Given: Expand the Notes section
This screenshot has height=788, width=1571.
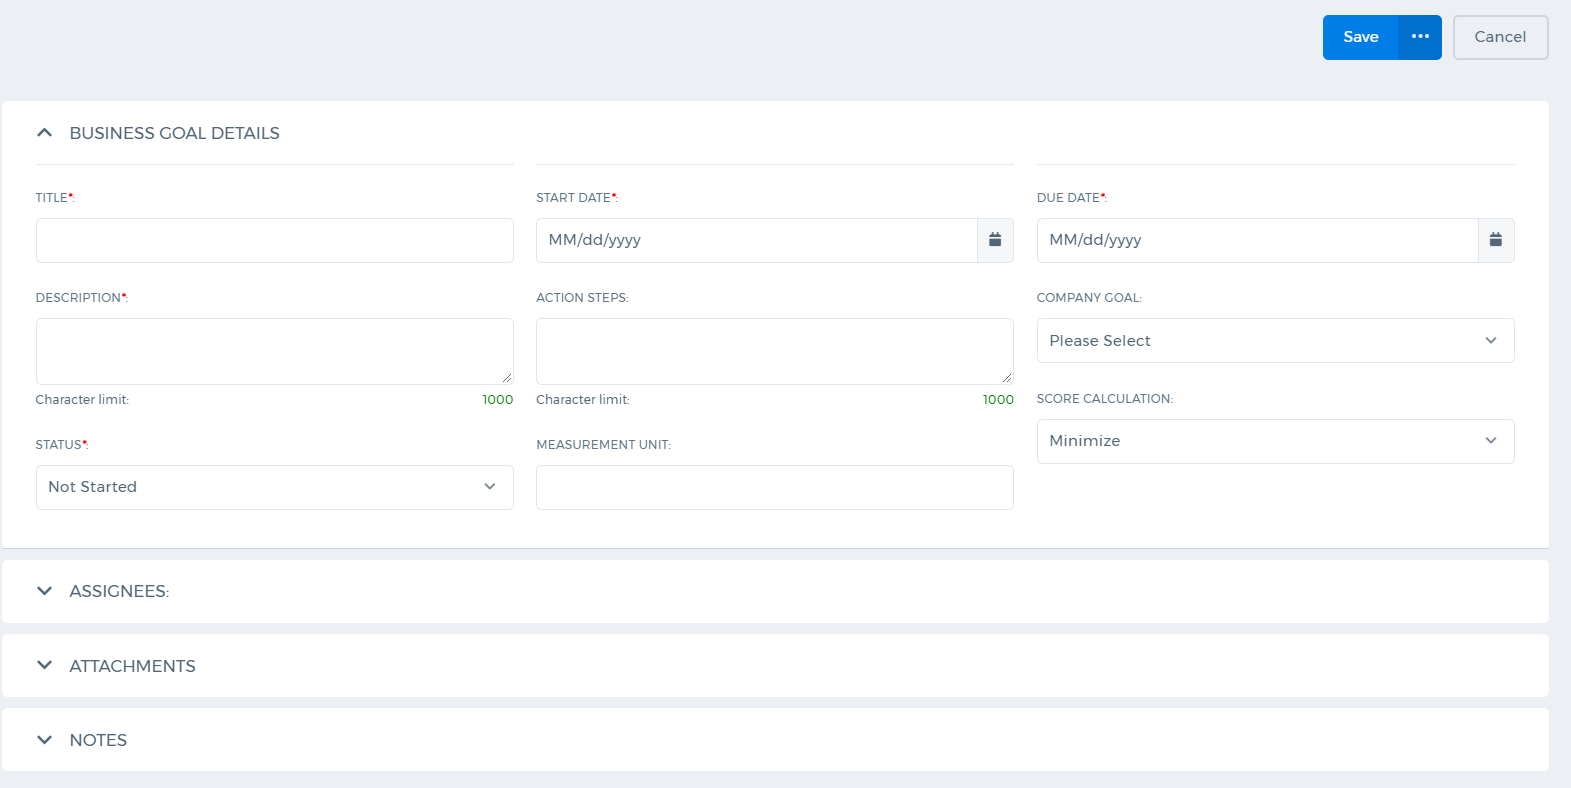Looking at the screenshot, I should click(x=44, y=740).
